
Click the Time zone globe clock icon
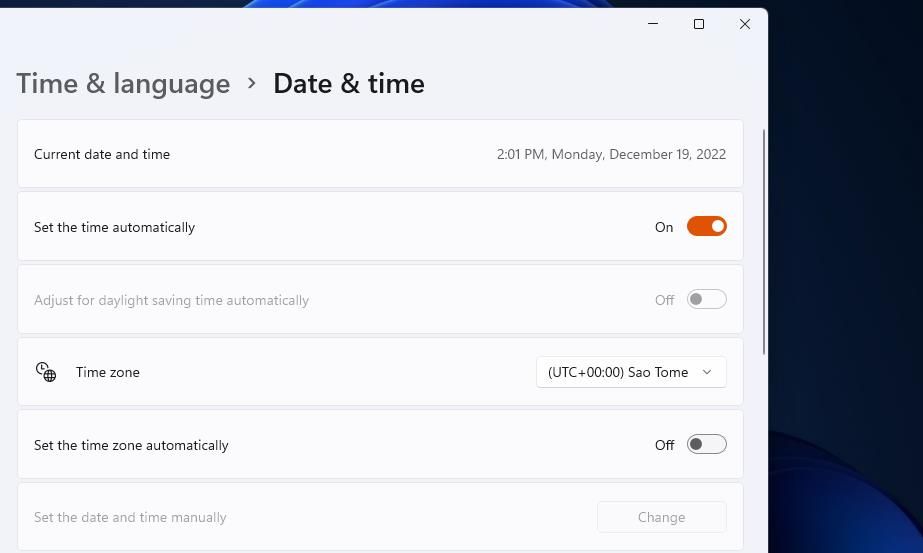[x=46, y=372]
